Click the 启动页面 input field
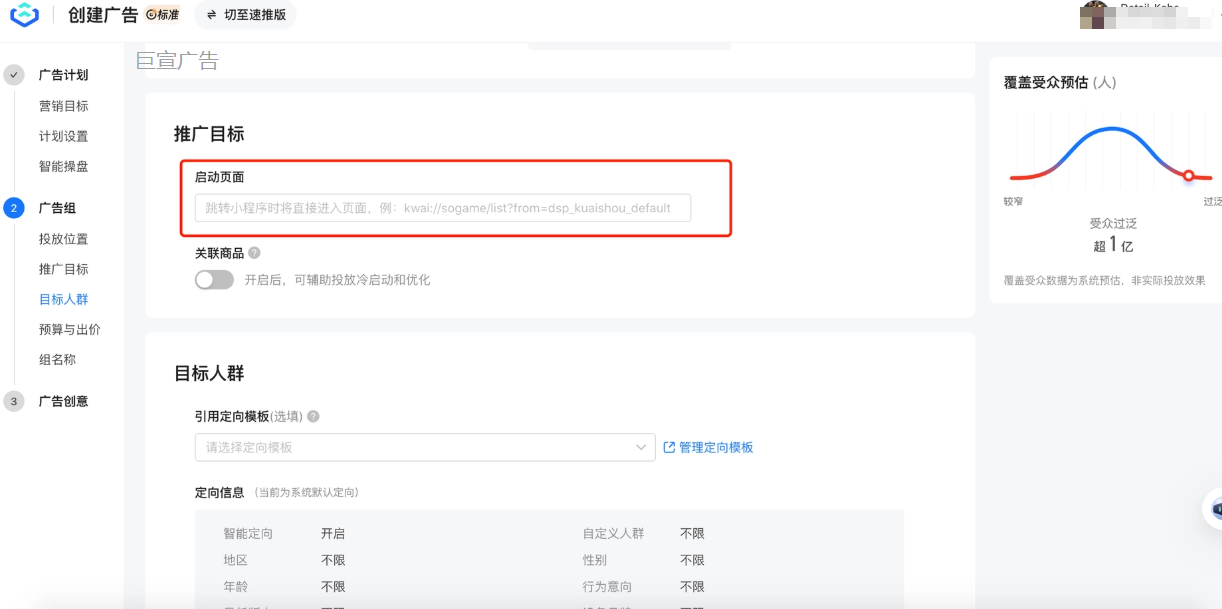The image size is (1222, 609). tap(444, 208)
